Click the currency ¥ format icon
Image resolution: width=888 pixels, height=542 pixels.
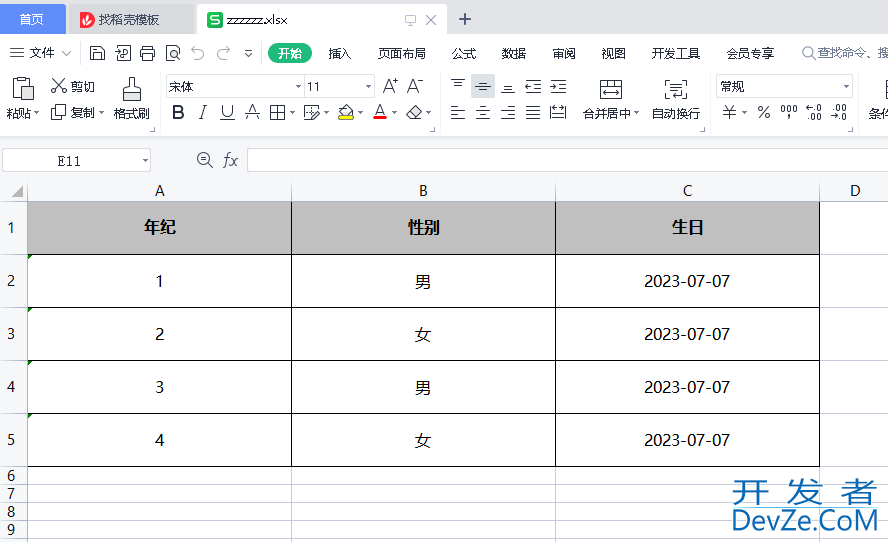(729, 112)
